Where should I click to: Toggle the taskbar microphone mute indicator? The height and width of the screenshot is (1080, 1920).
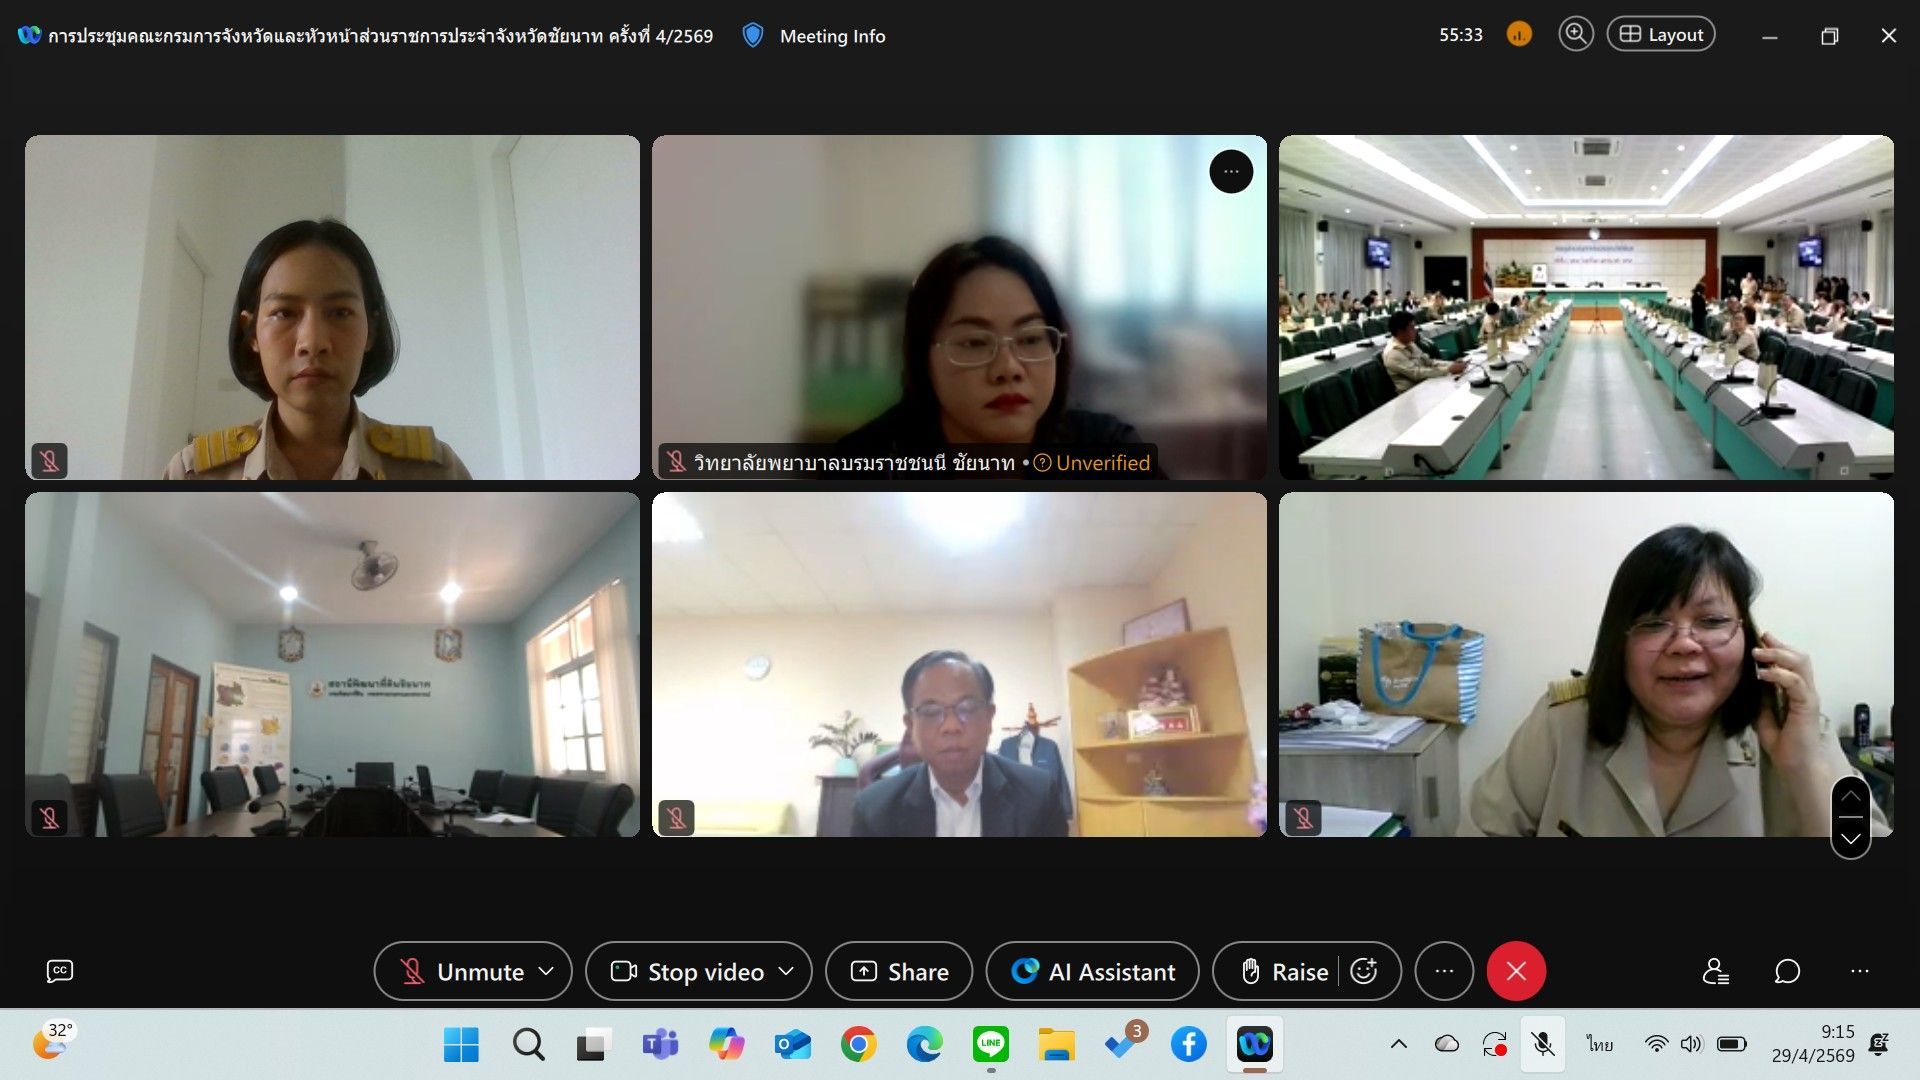tap(1543, 1044)
